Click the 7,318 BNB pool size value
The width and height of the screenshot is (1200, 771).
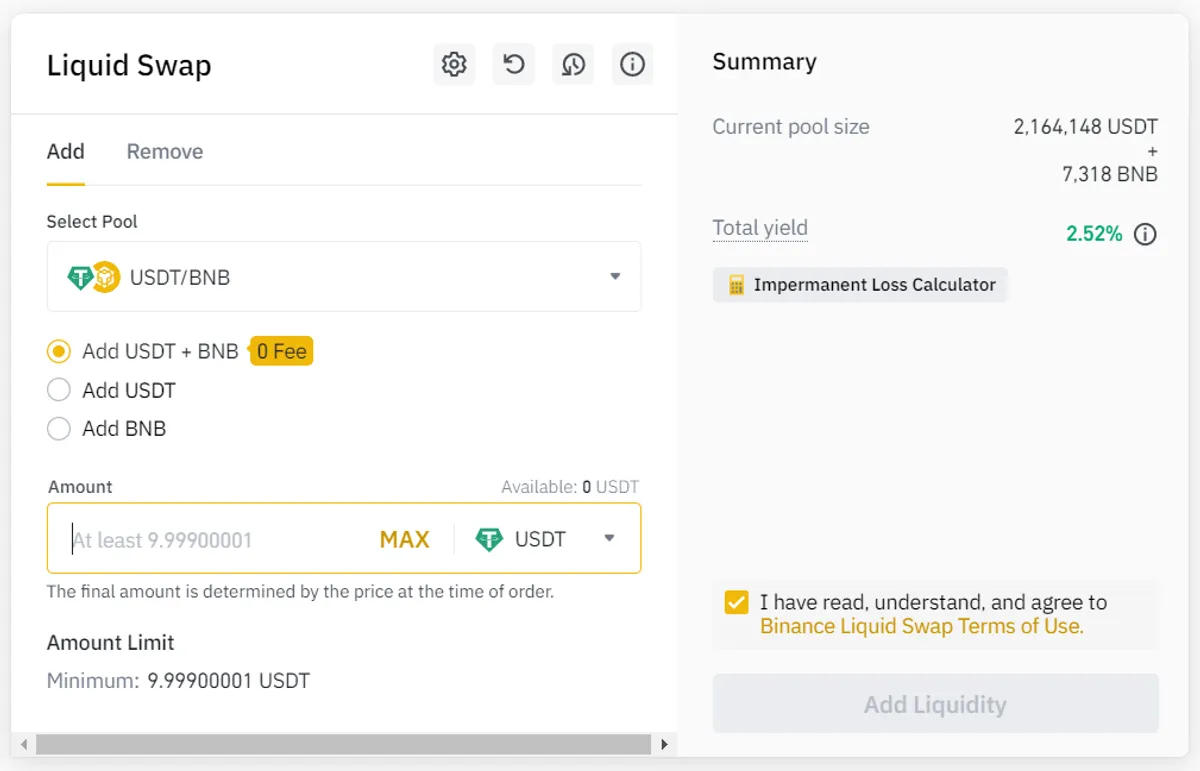1110,174
